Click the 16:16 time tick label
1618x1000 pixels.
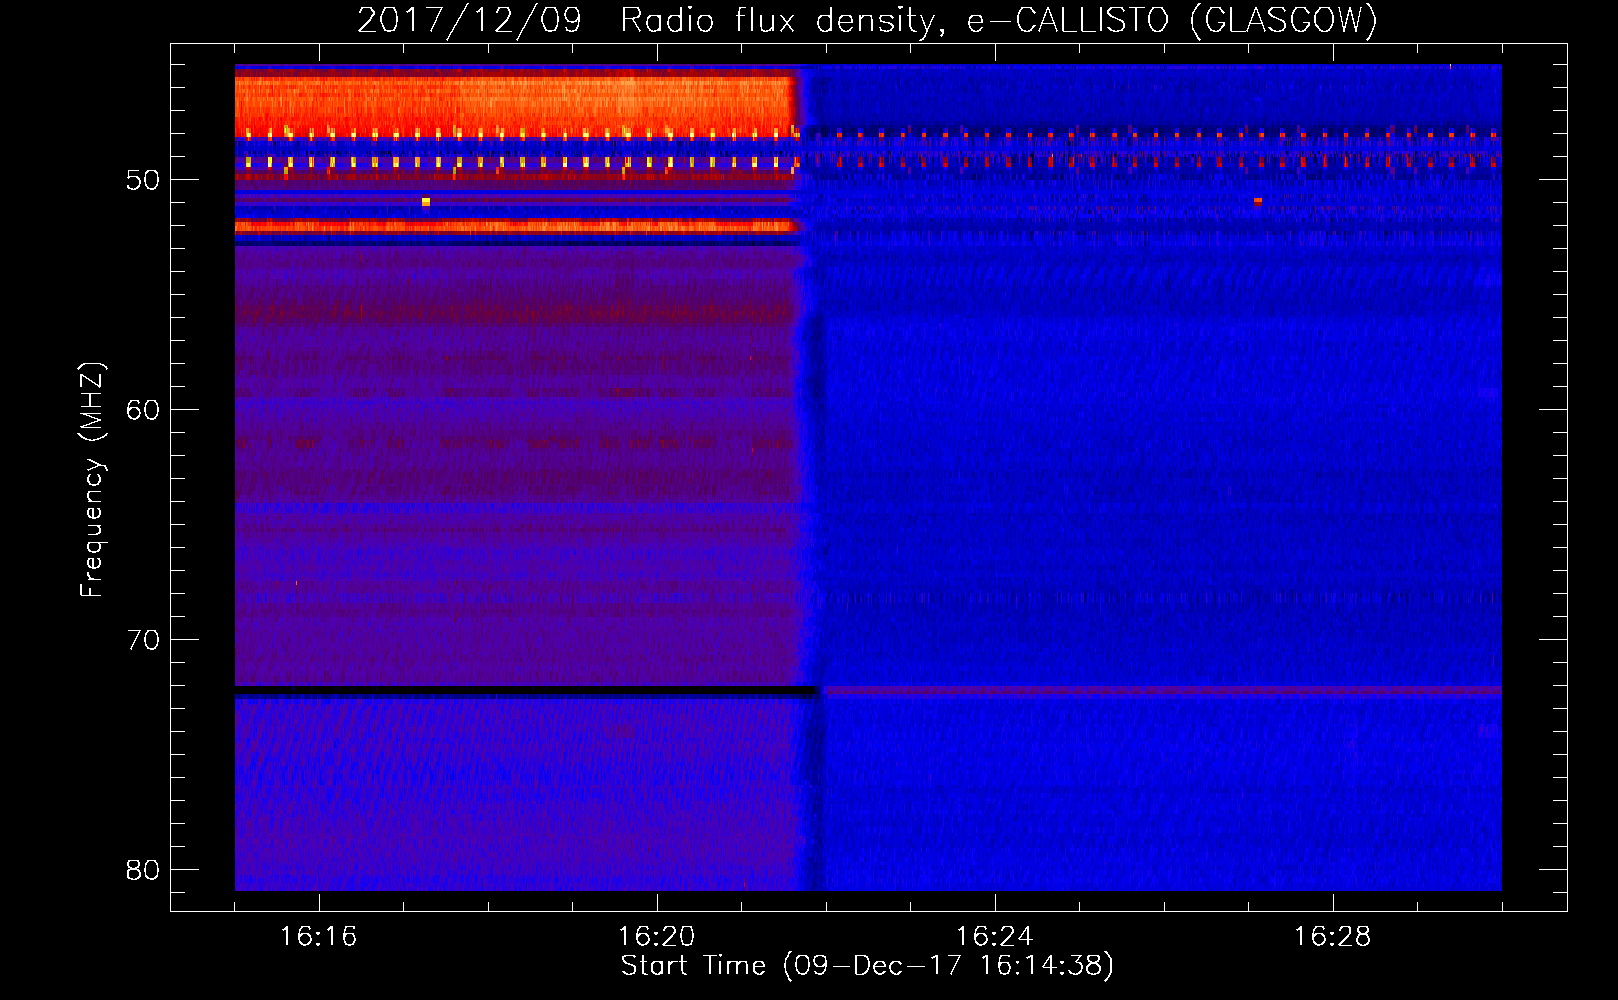318,936
